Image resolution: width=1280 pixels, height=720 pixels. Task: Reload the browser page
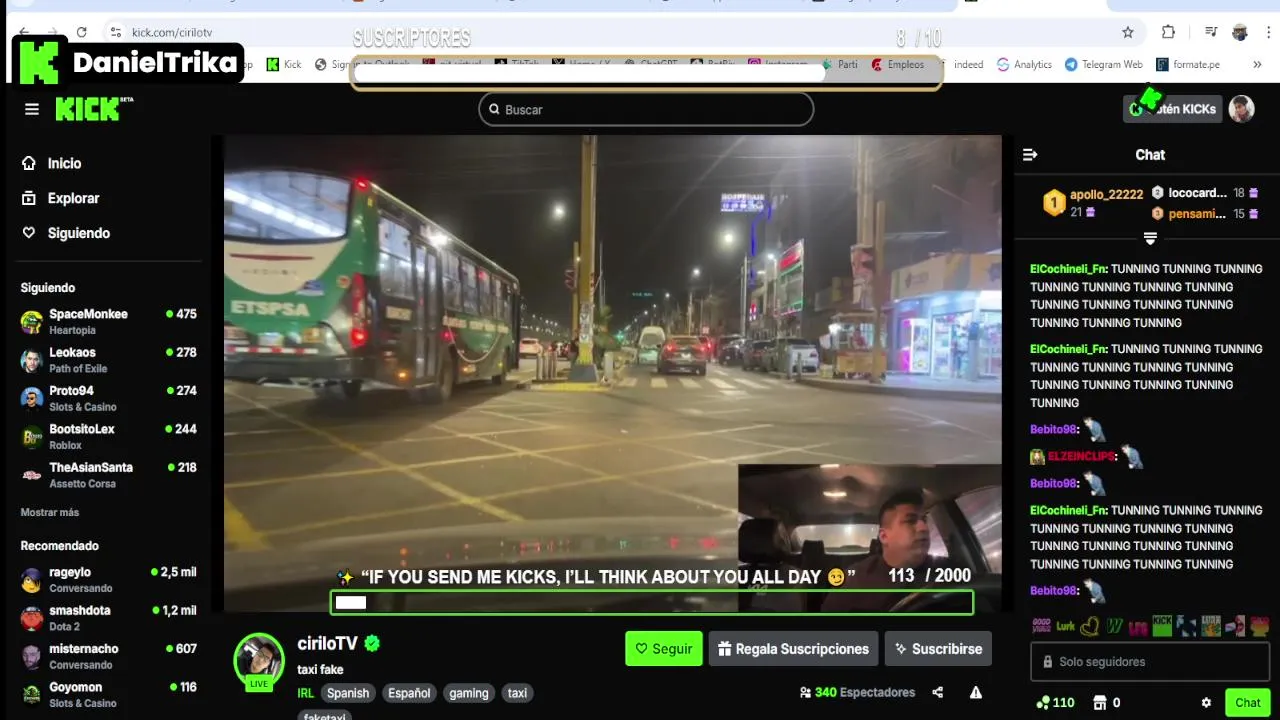pos(81,32)
